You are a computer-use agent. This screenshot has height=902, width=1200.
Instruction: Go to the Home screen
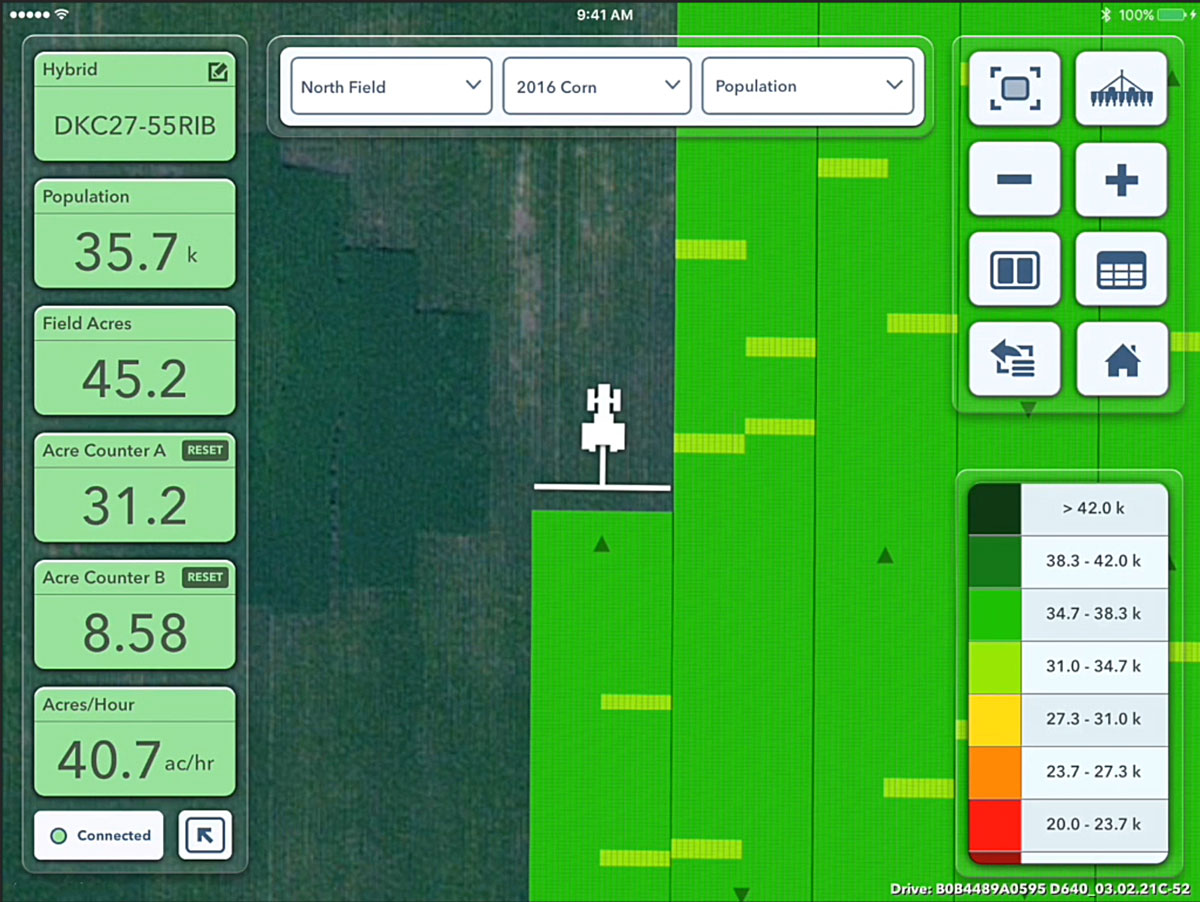(x=1121, y=360)
